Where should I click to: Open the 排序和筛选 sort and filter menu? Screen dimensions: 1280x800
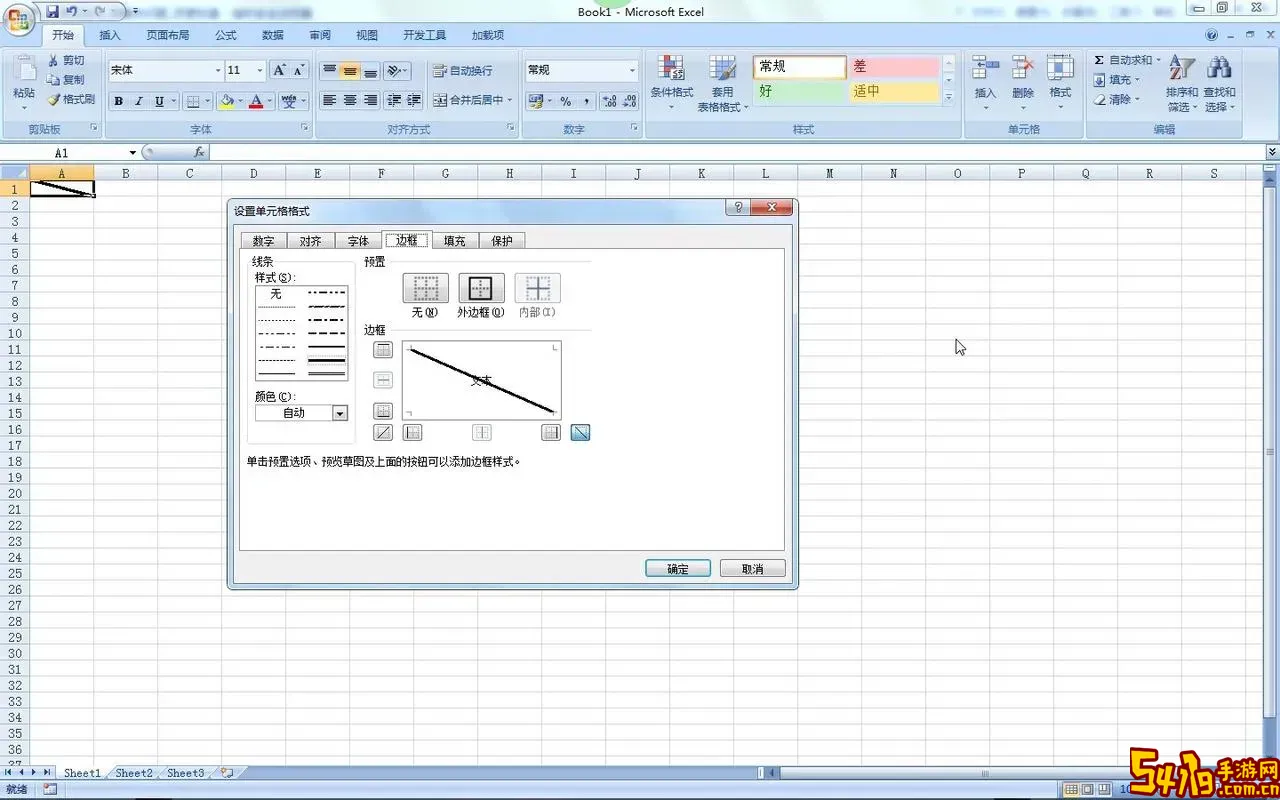click(x=1182, y=82)
